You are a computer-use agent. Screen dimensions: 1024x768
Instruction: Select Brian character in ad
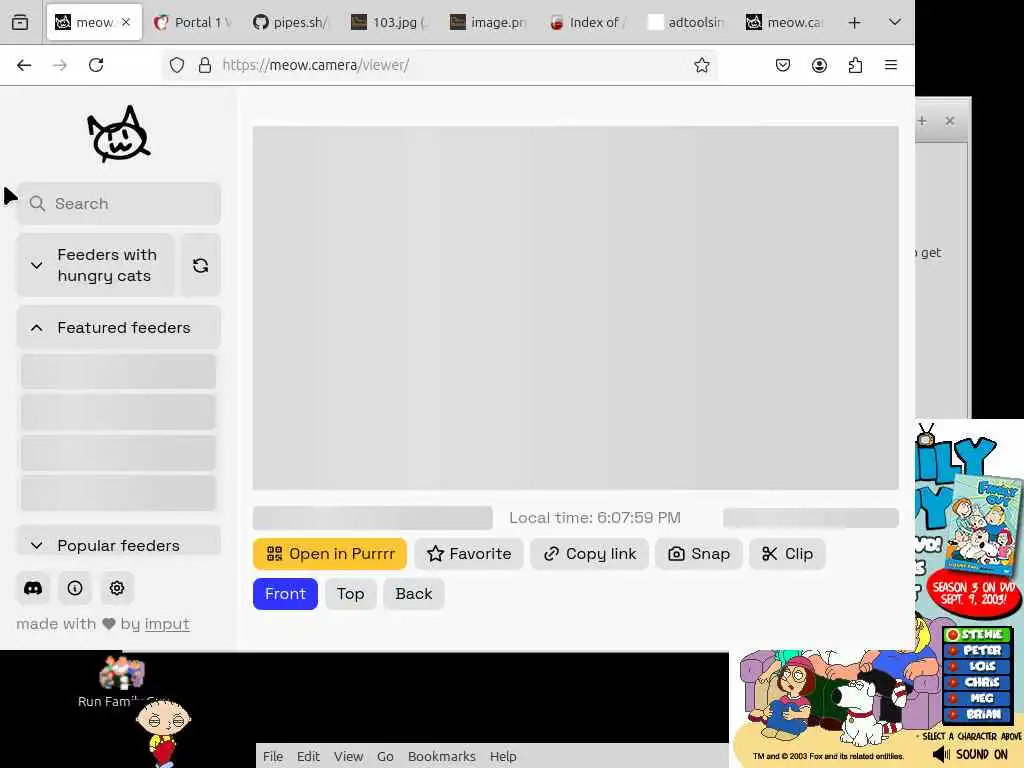tap(978, 714)
